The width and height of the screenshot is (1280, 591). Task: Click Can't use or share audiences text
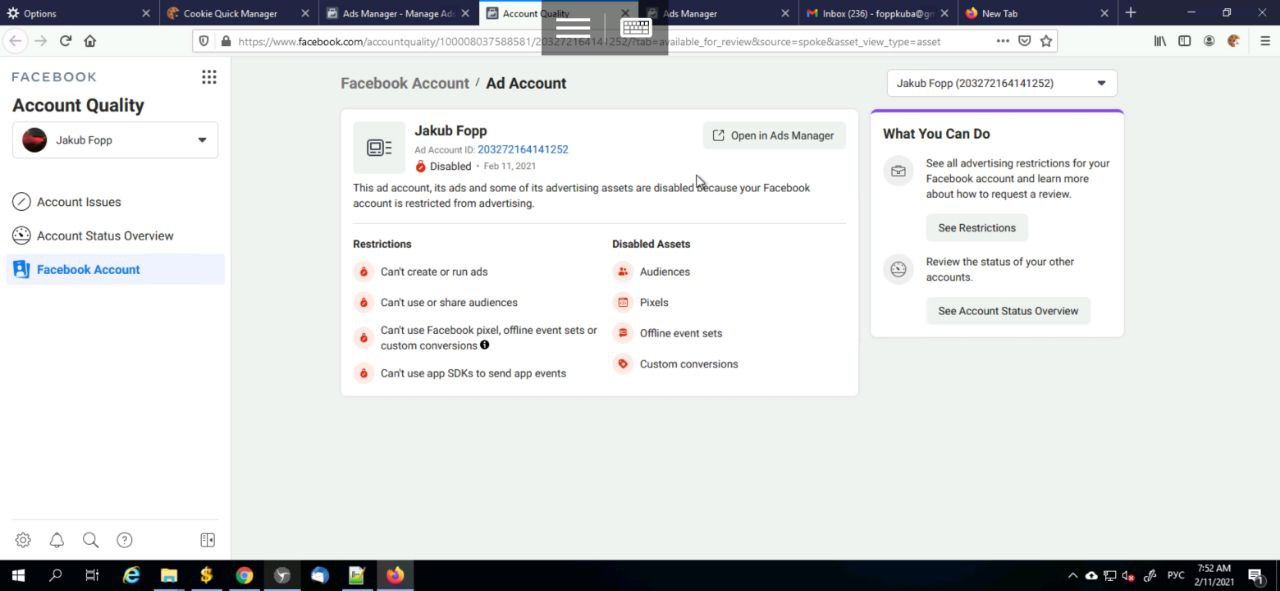(449, 302)
